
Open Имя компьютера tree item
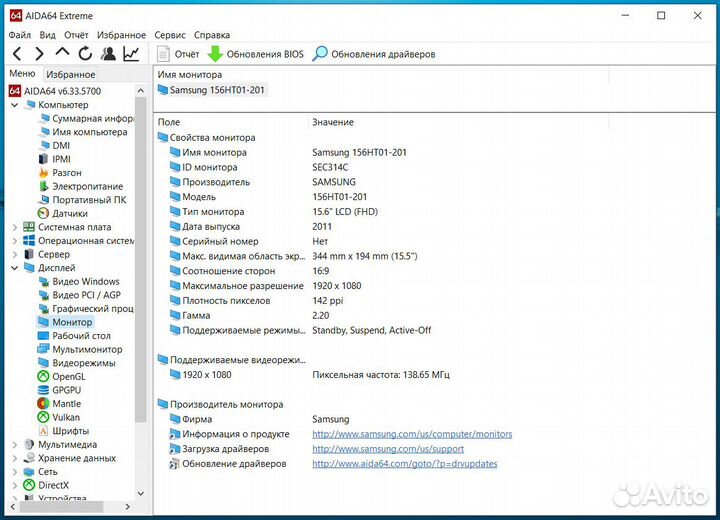pyautogui.click(x=83, y=132)
